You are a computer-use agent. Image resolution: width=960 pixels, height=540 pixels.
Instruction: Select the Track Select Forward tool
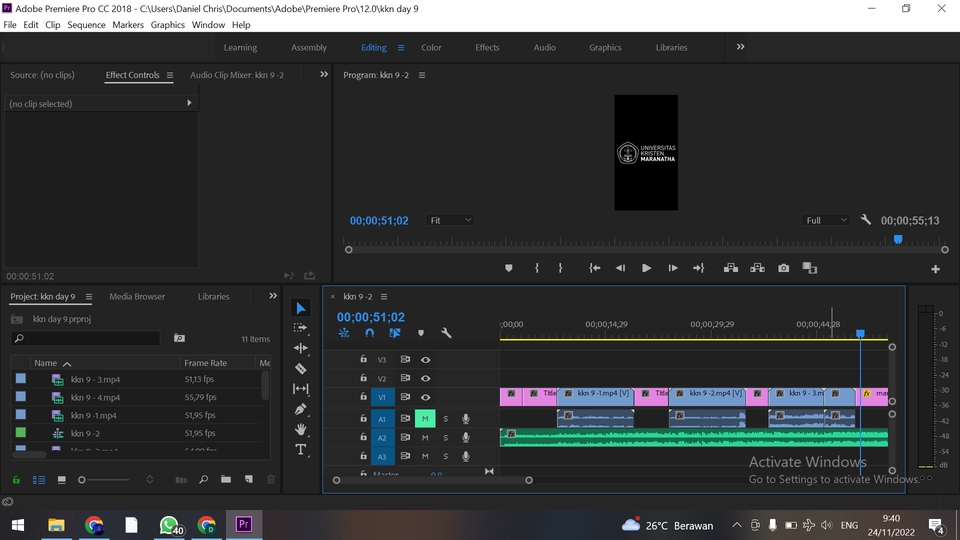click(301, 328)
